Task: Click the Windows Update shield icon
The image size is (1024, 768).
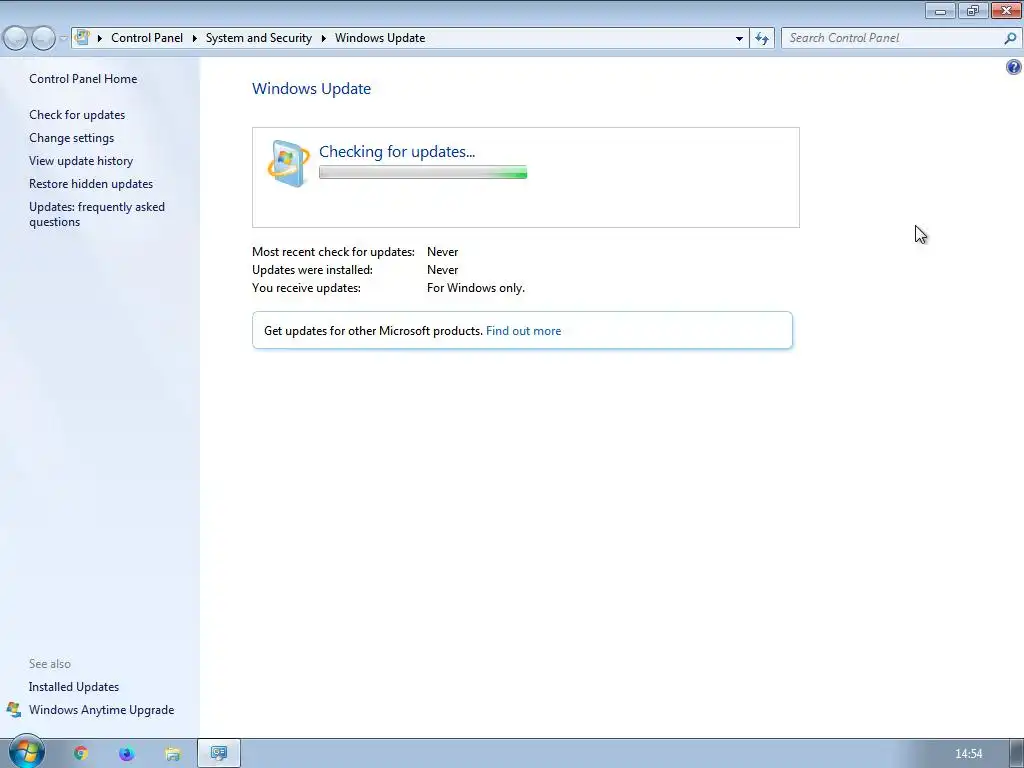Action: (288, 163)
